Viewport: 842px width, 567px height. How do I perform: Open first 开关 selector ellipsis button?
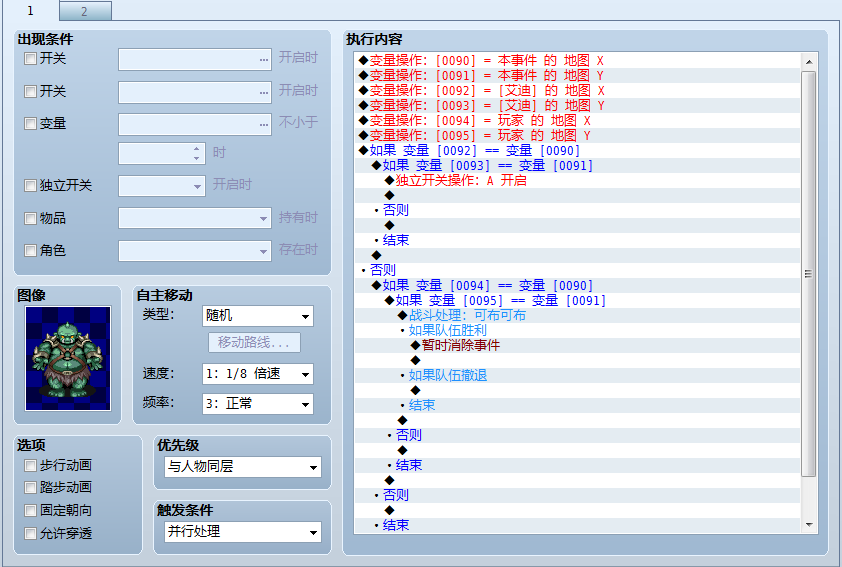click(x=264, y=60)
